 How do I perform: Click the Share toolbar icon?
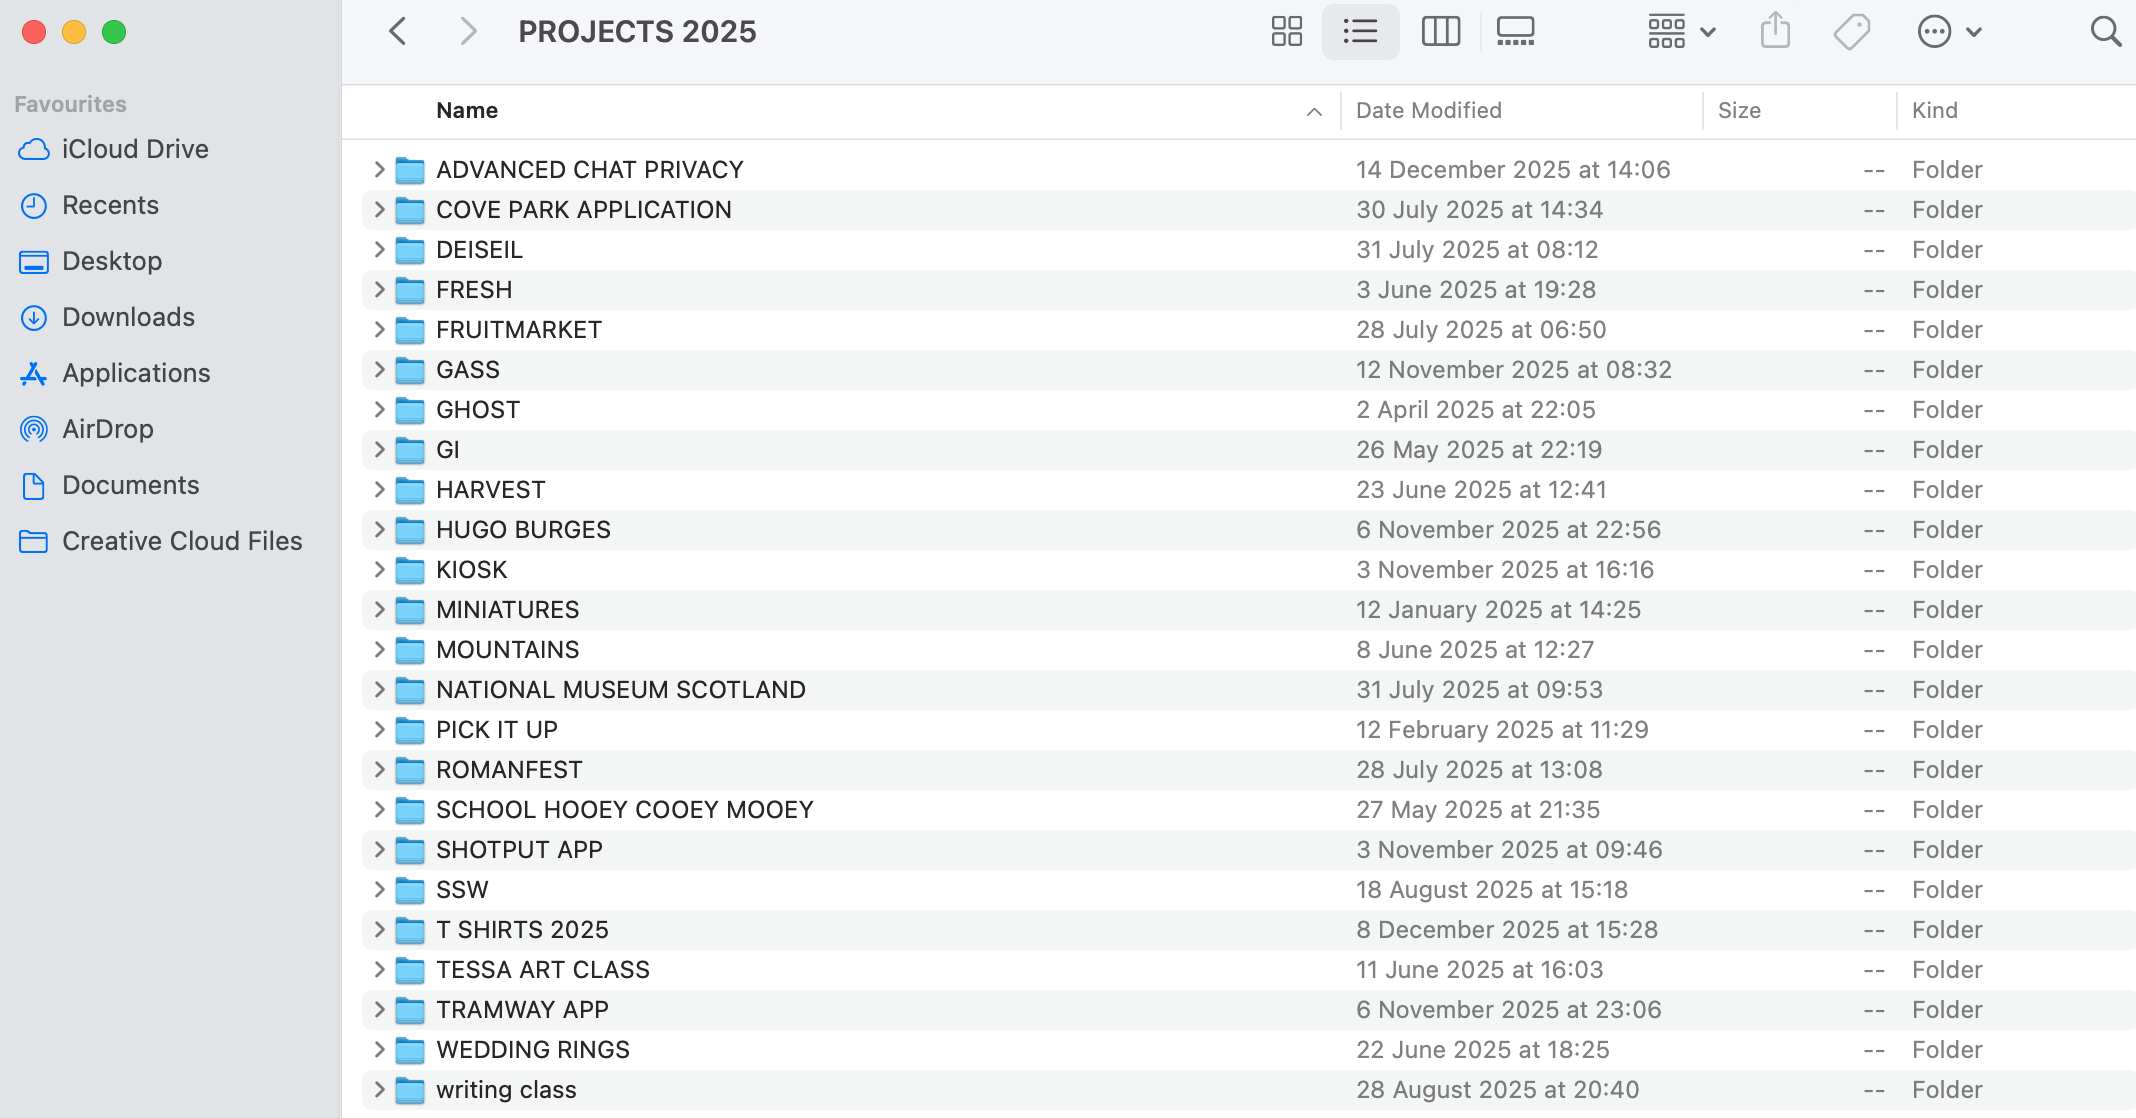point(1775,32)
